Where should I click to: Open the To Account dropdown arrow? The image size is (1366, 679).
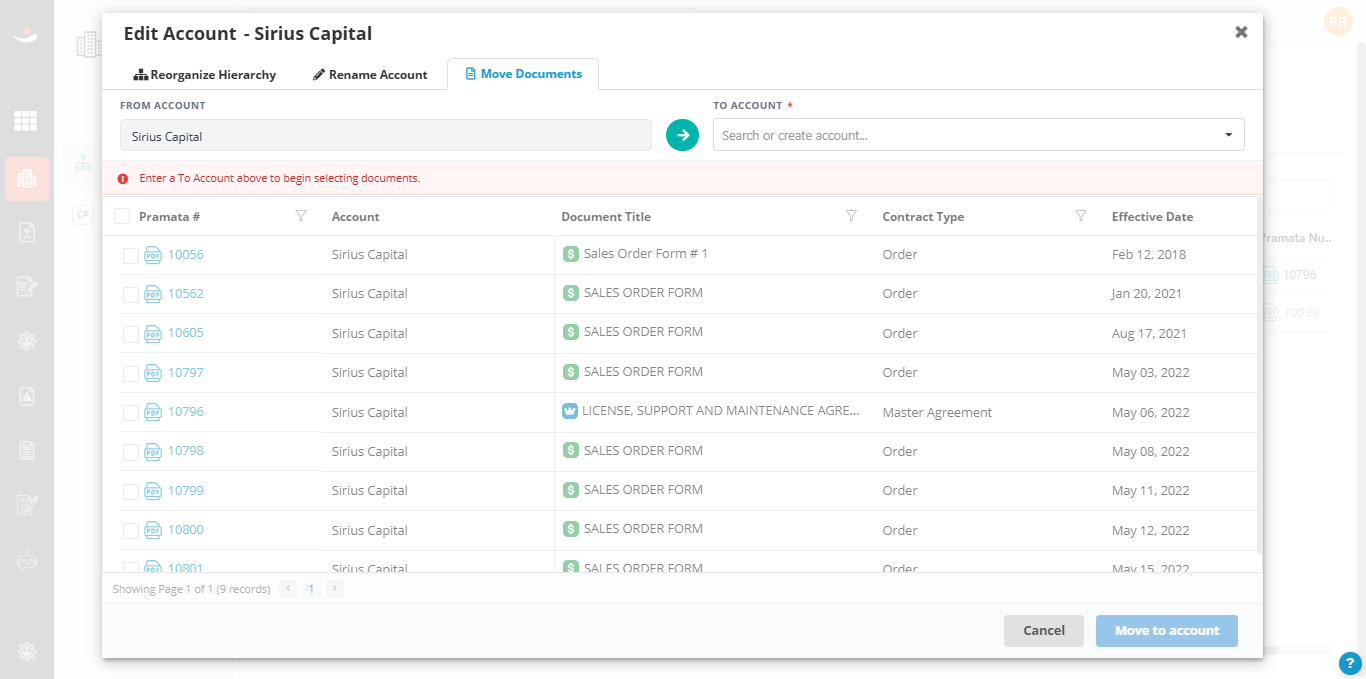pyautogui.click(x=1228, y=135)
